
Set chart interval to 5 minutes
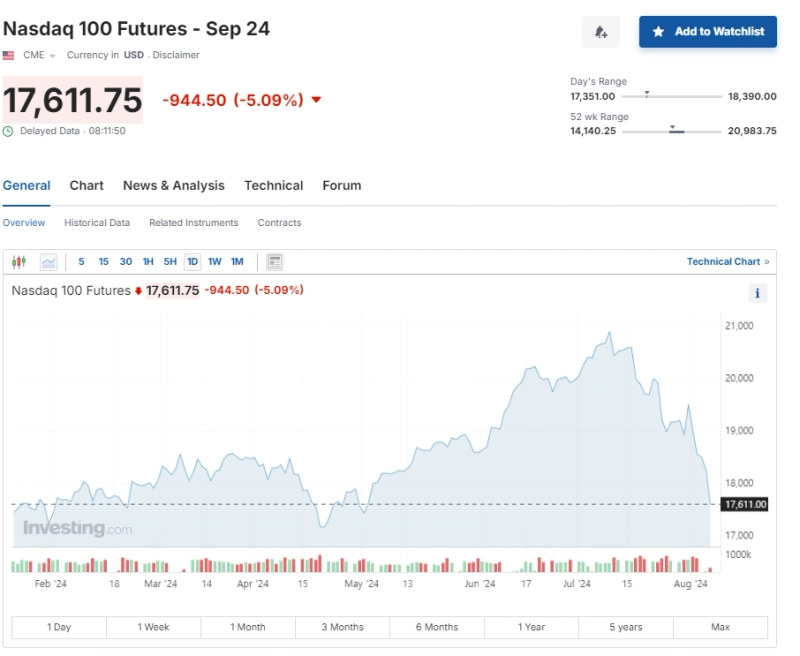click(x=82, y=262)
